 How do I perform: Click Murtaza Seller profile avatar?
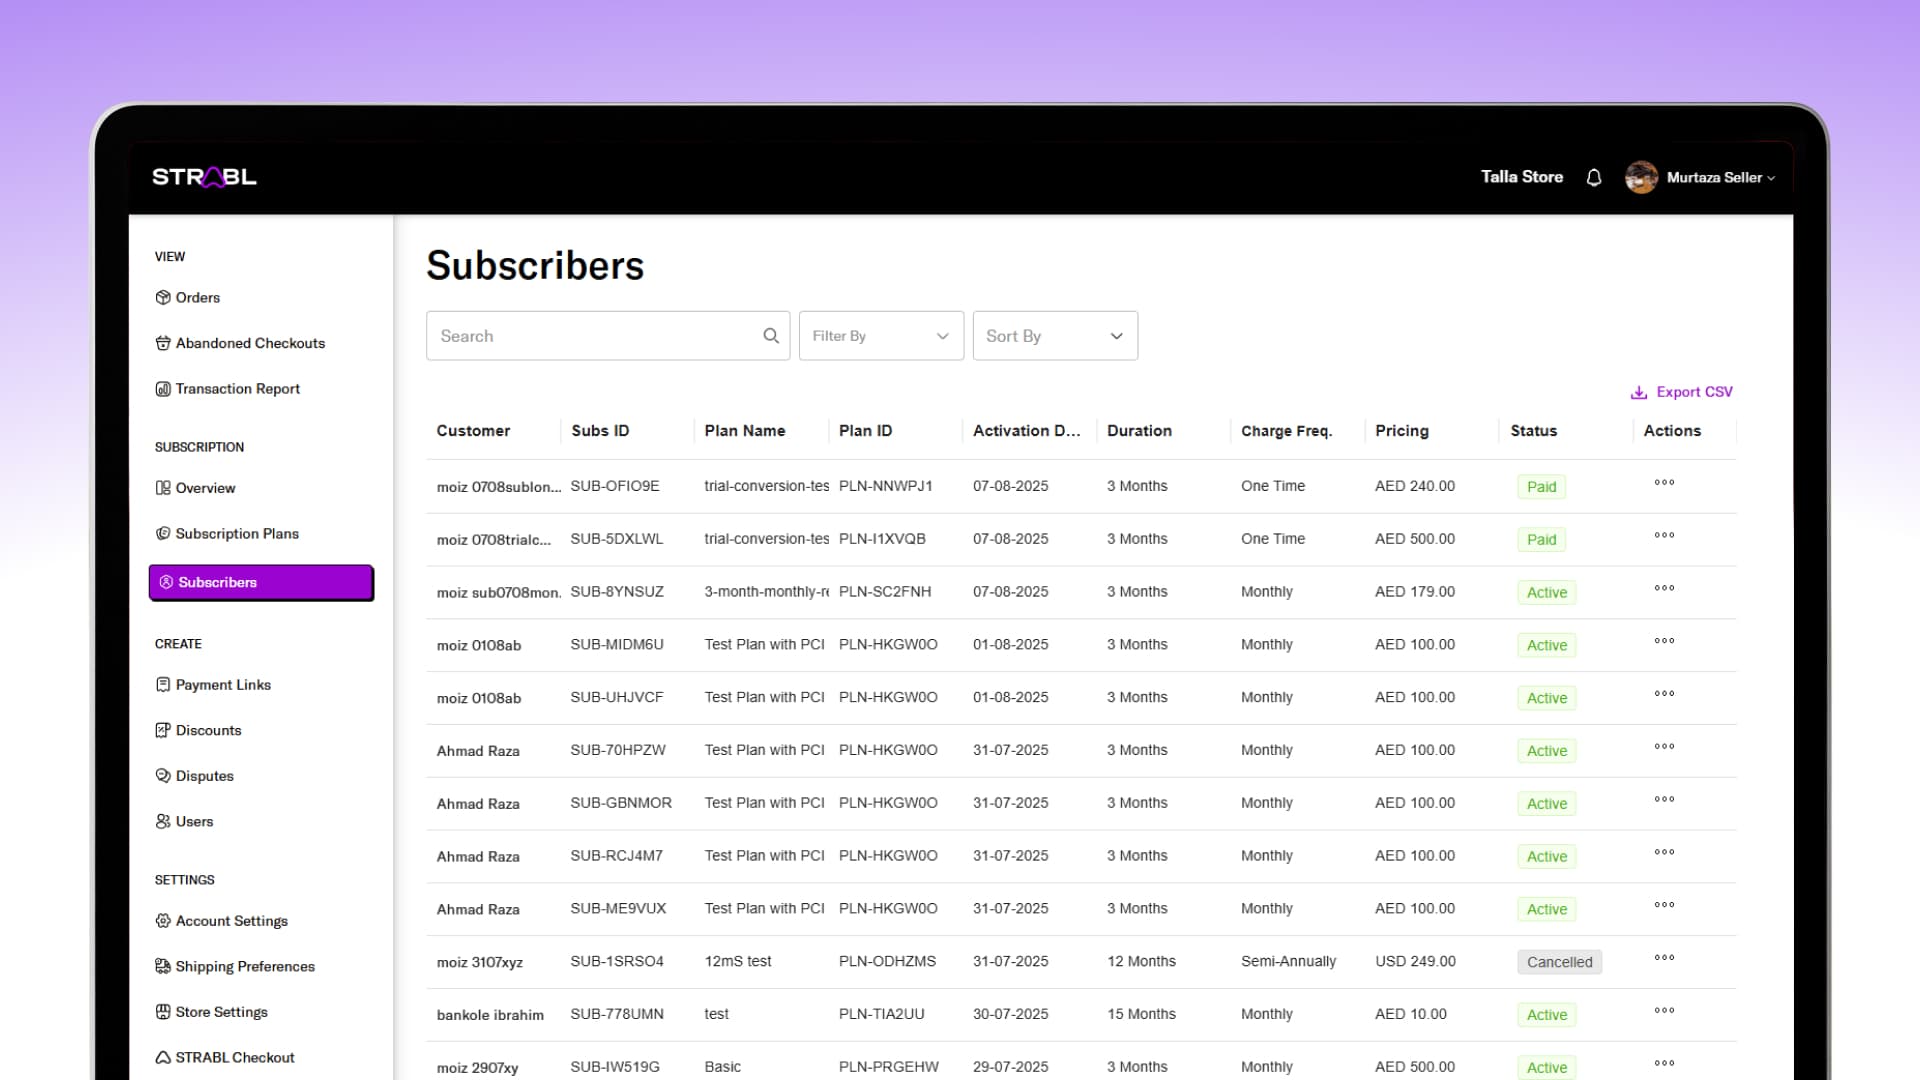(x=1641, y=177)
